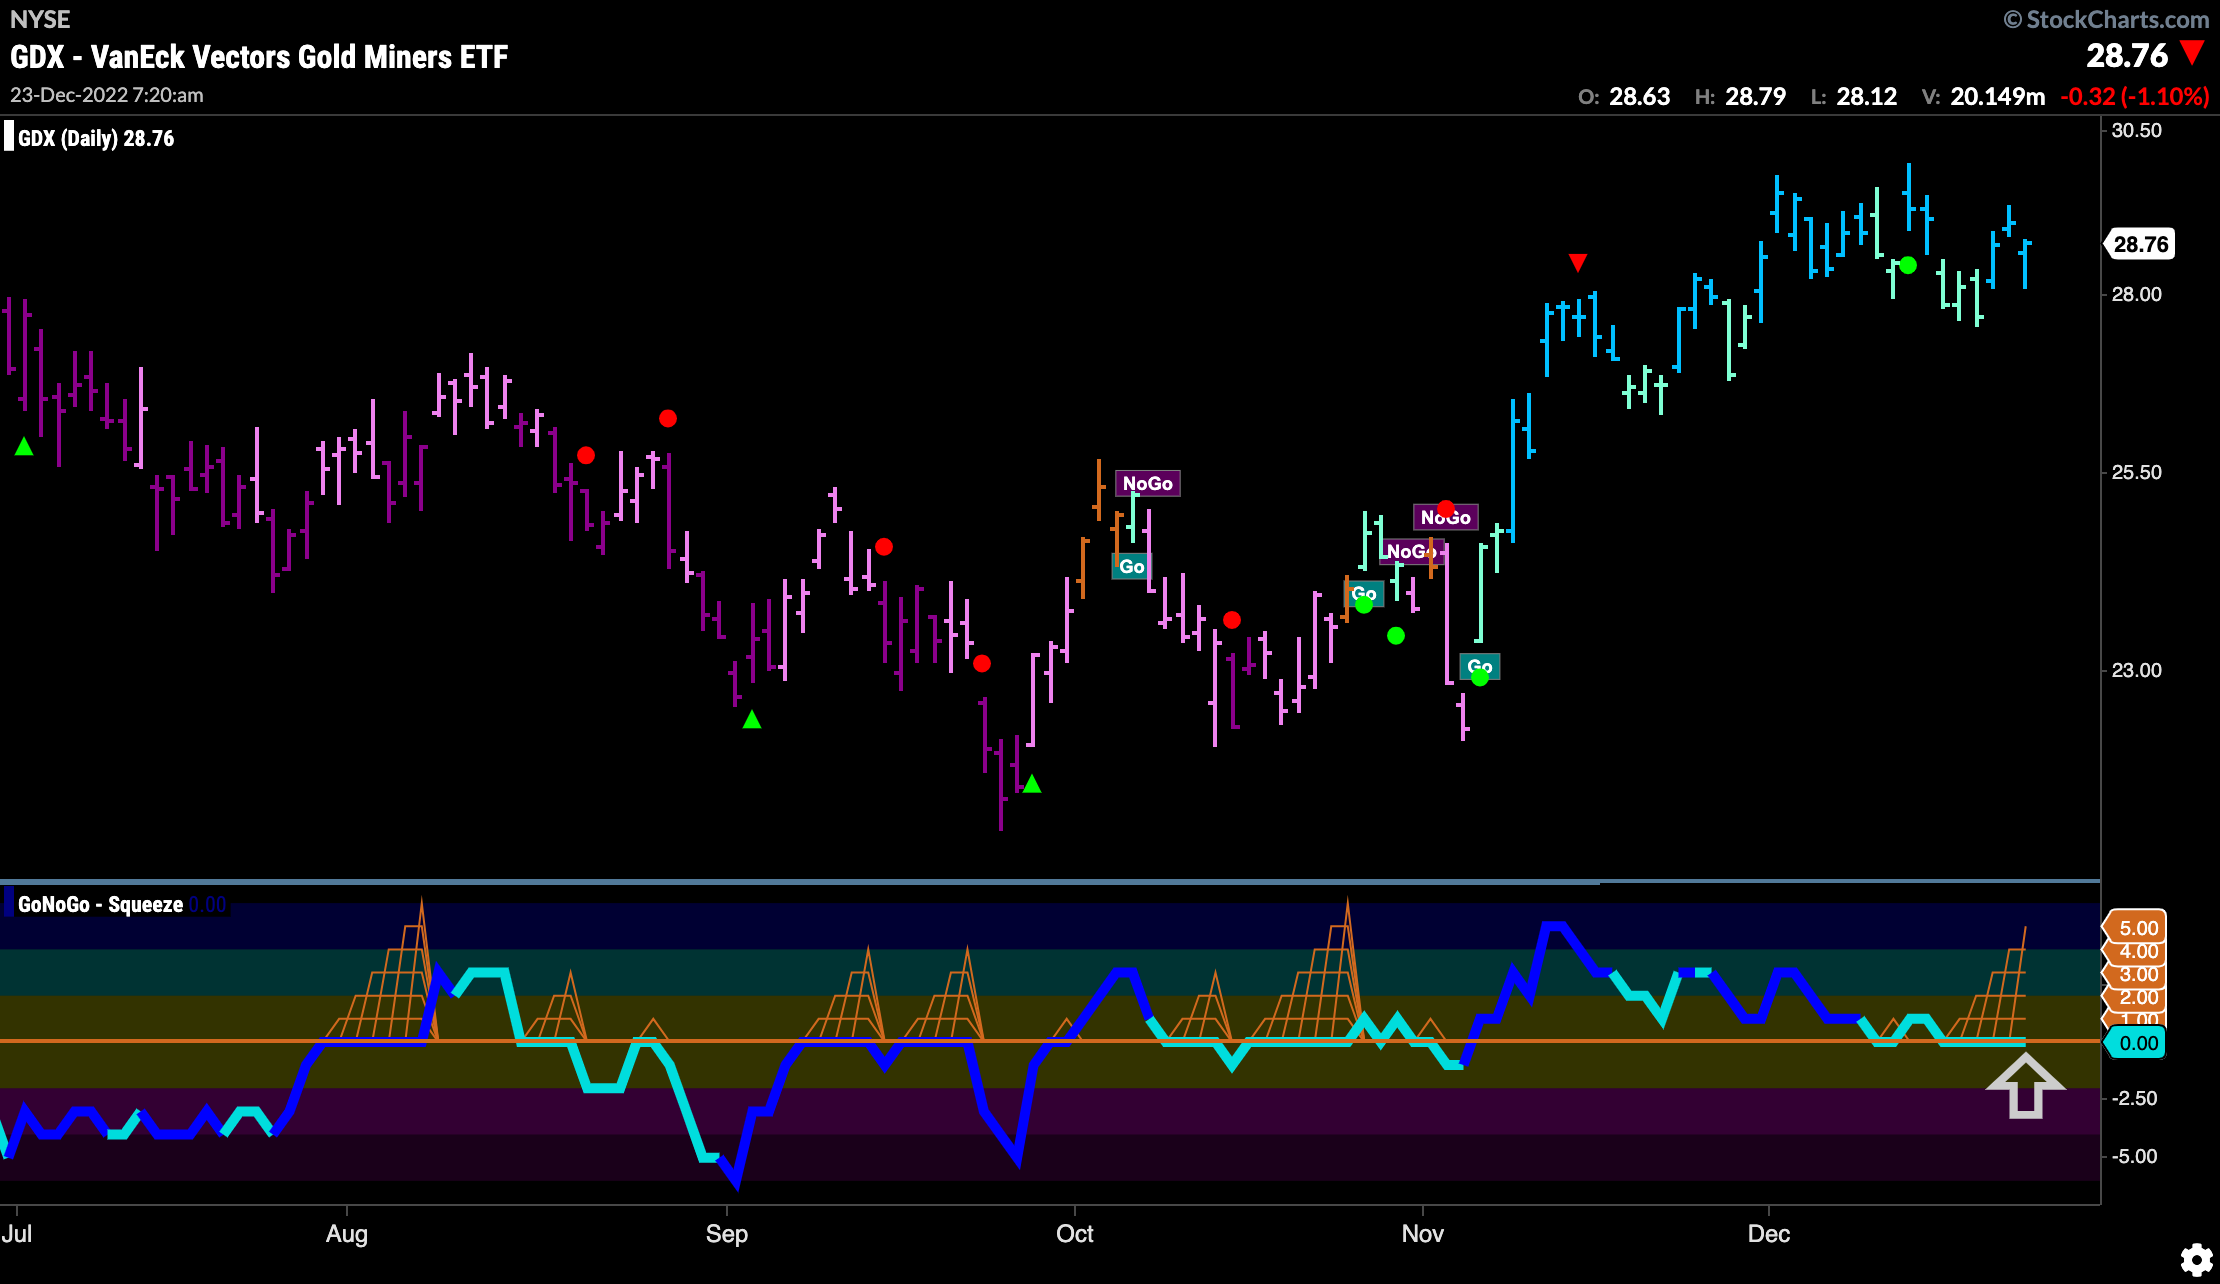Click the High value 28.79
The image size is (2220, 1284).
click(x=1756, y=96)
